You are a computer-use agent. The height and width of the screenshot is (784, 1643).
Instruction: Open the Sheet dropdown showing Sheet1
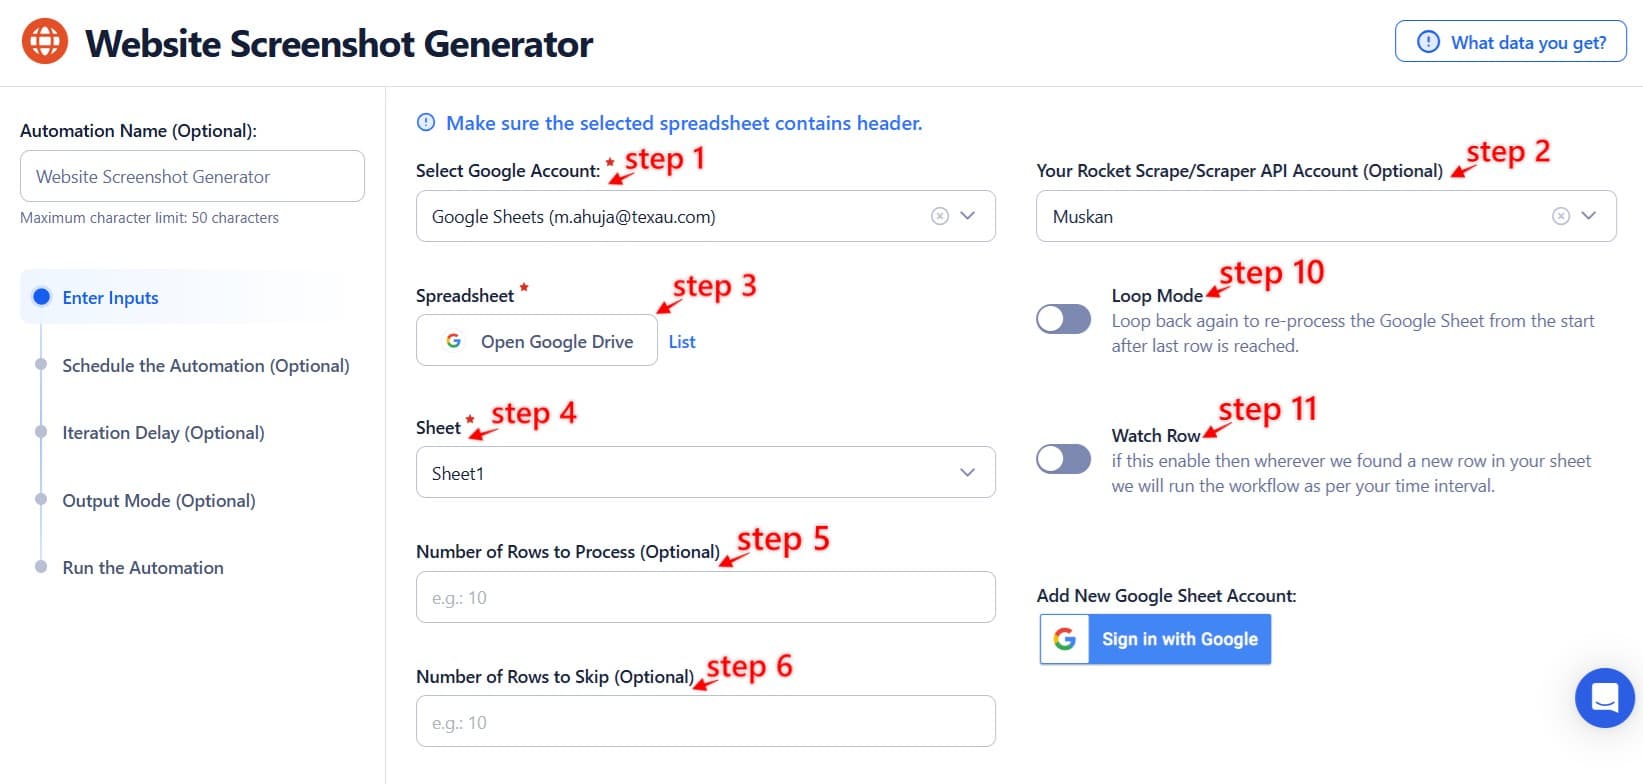pyautogui.click(x=967, y=473)
